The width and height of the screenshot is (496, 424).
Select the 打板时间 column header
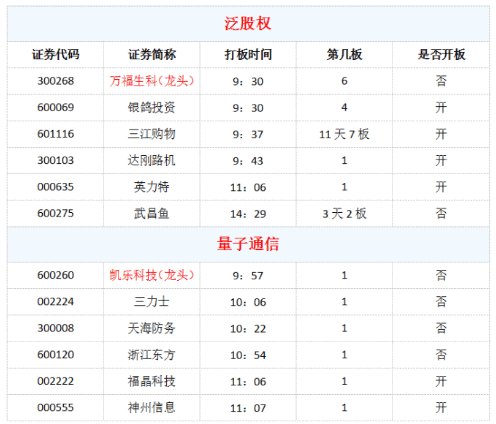coord(248,54)
